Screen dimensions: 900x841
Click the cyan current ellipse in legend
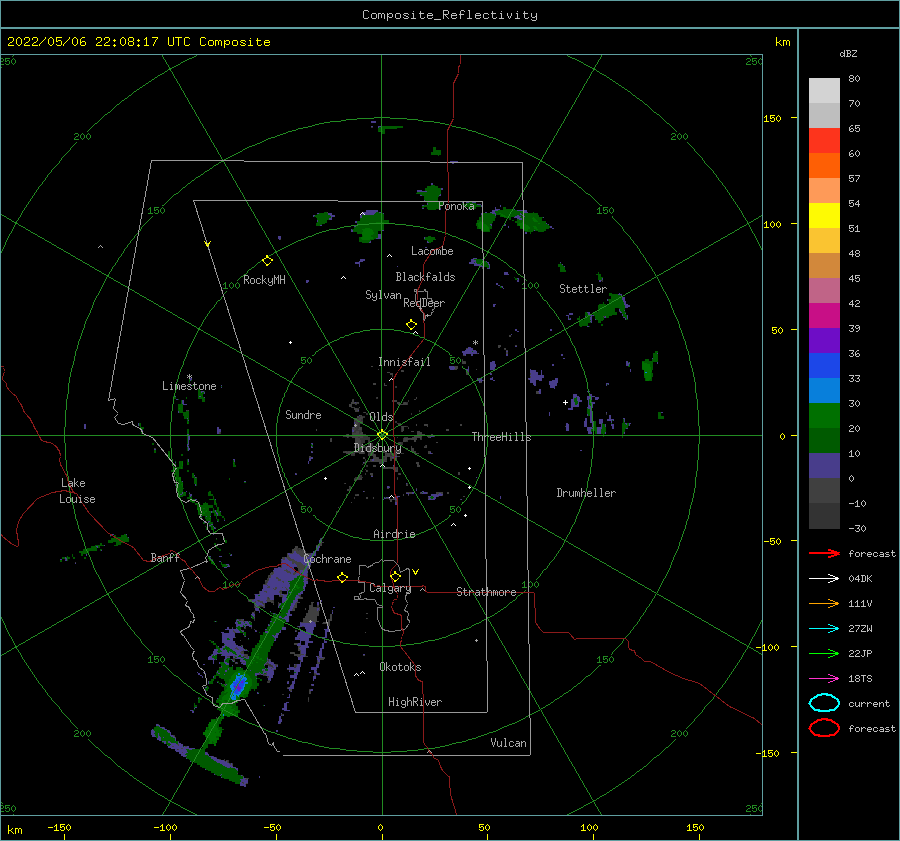click(824, 703)
